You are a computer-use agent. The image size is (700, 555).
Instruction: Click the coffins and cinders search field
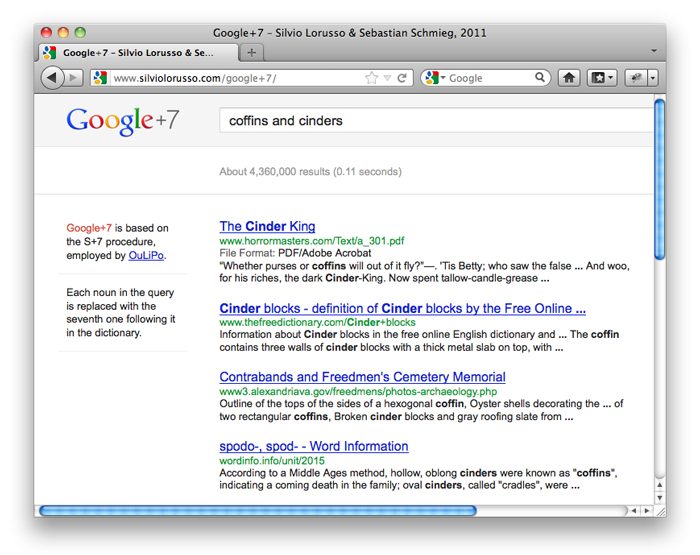[435, 121]
